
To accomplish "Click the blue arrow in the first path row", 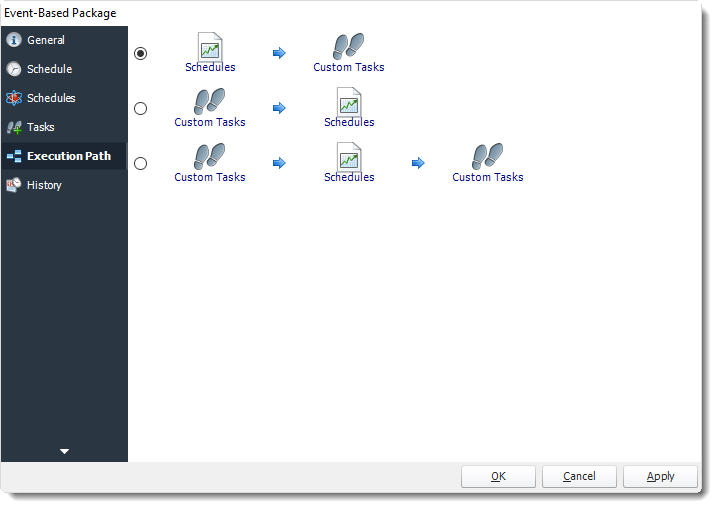I will pos(279,53).
